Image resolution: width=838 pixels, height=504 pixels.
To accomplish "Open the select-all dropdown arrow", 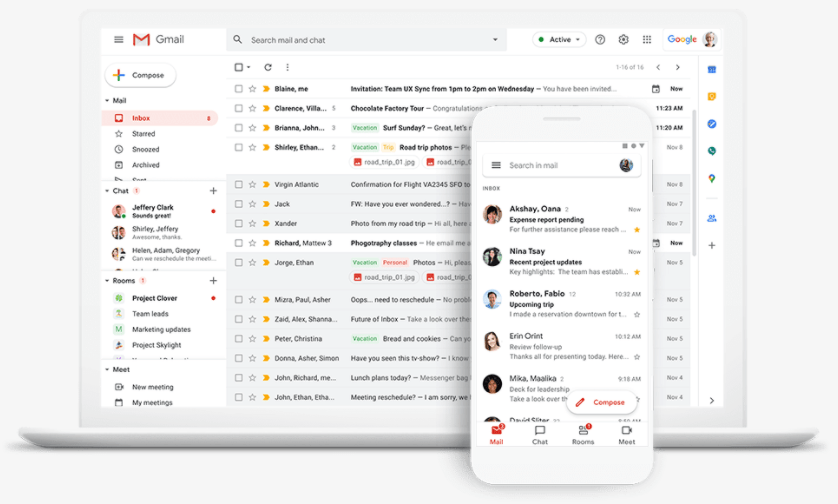I will (x=249, y=67).
